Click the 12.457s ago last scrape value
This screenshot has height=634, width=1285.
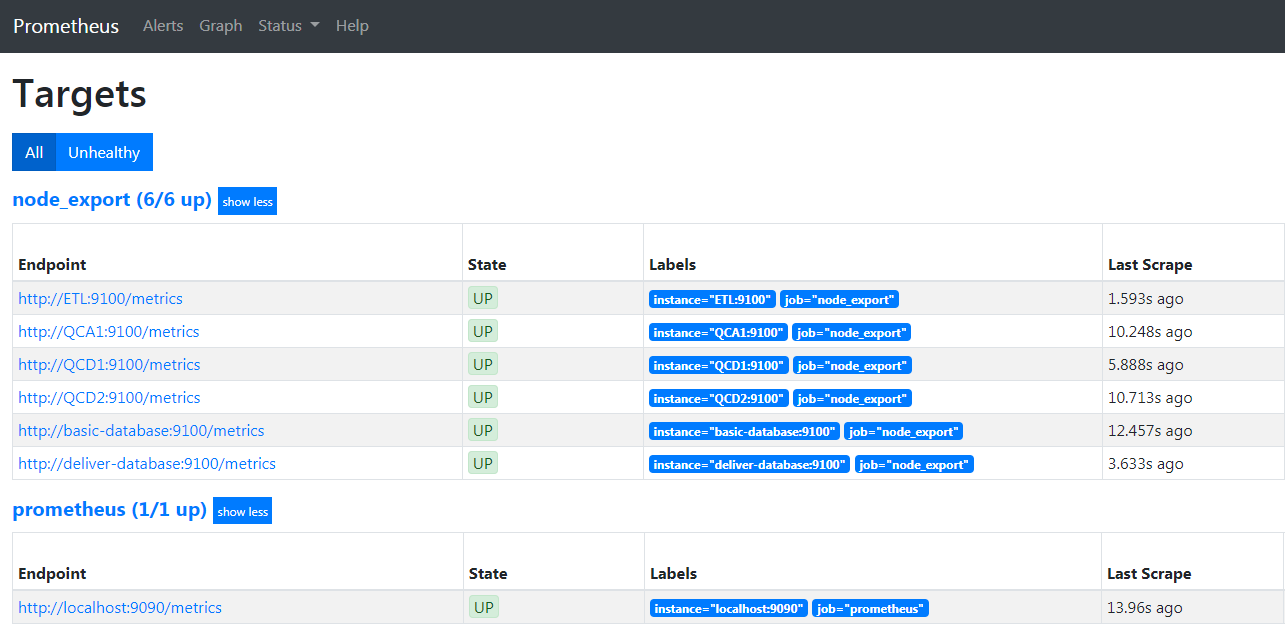point(1150,430)
